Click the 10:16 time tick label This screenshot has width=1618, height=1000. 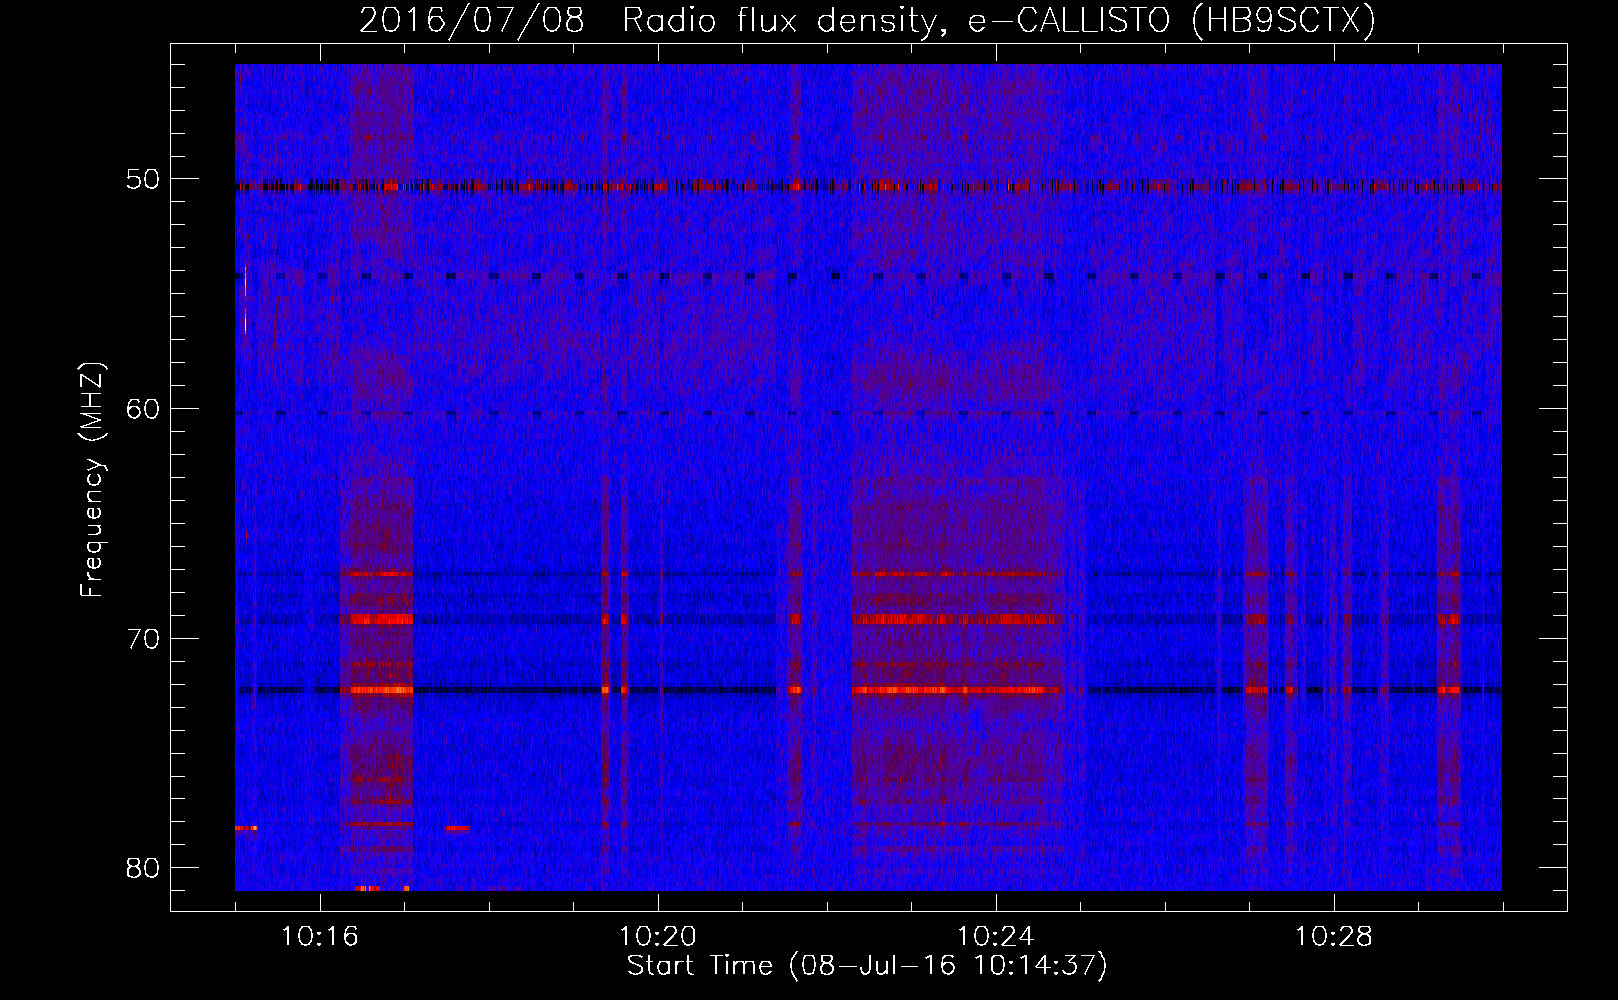(x=320, y=937)
